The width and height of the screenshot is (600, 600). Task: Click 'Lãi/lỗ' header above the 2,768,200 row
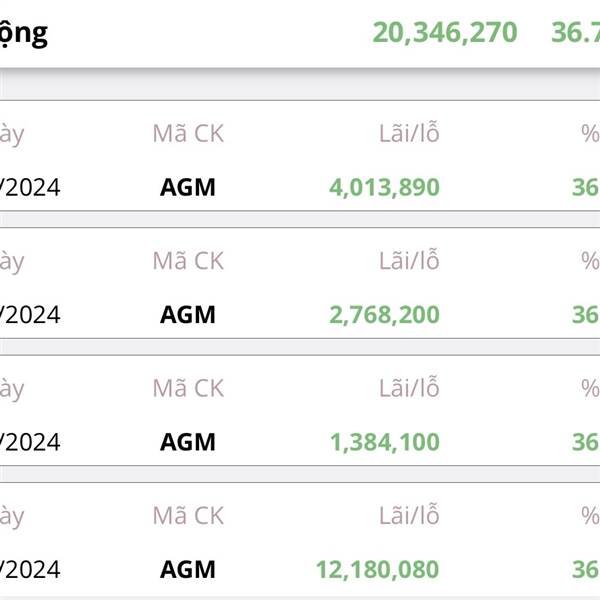coord(409,260)
